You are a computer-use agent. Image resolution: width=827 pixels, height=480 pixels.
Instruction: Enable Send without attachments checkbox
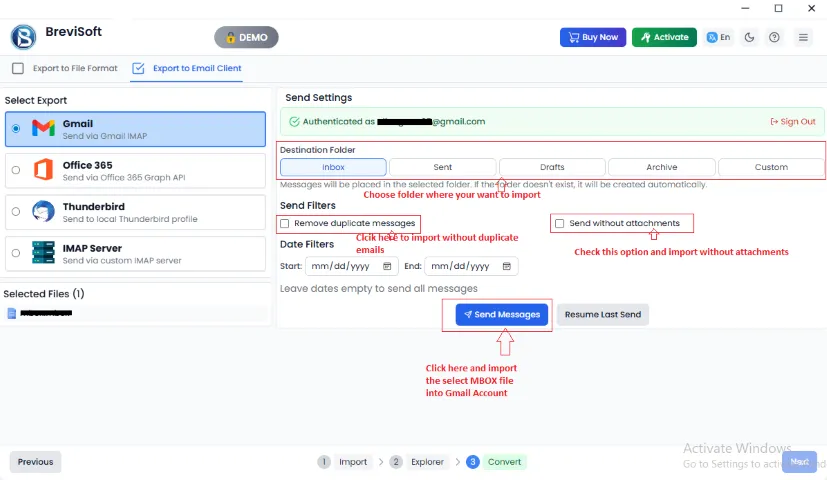pyautogui.click(x=560, y=224)
